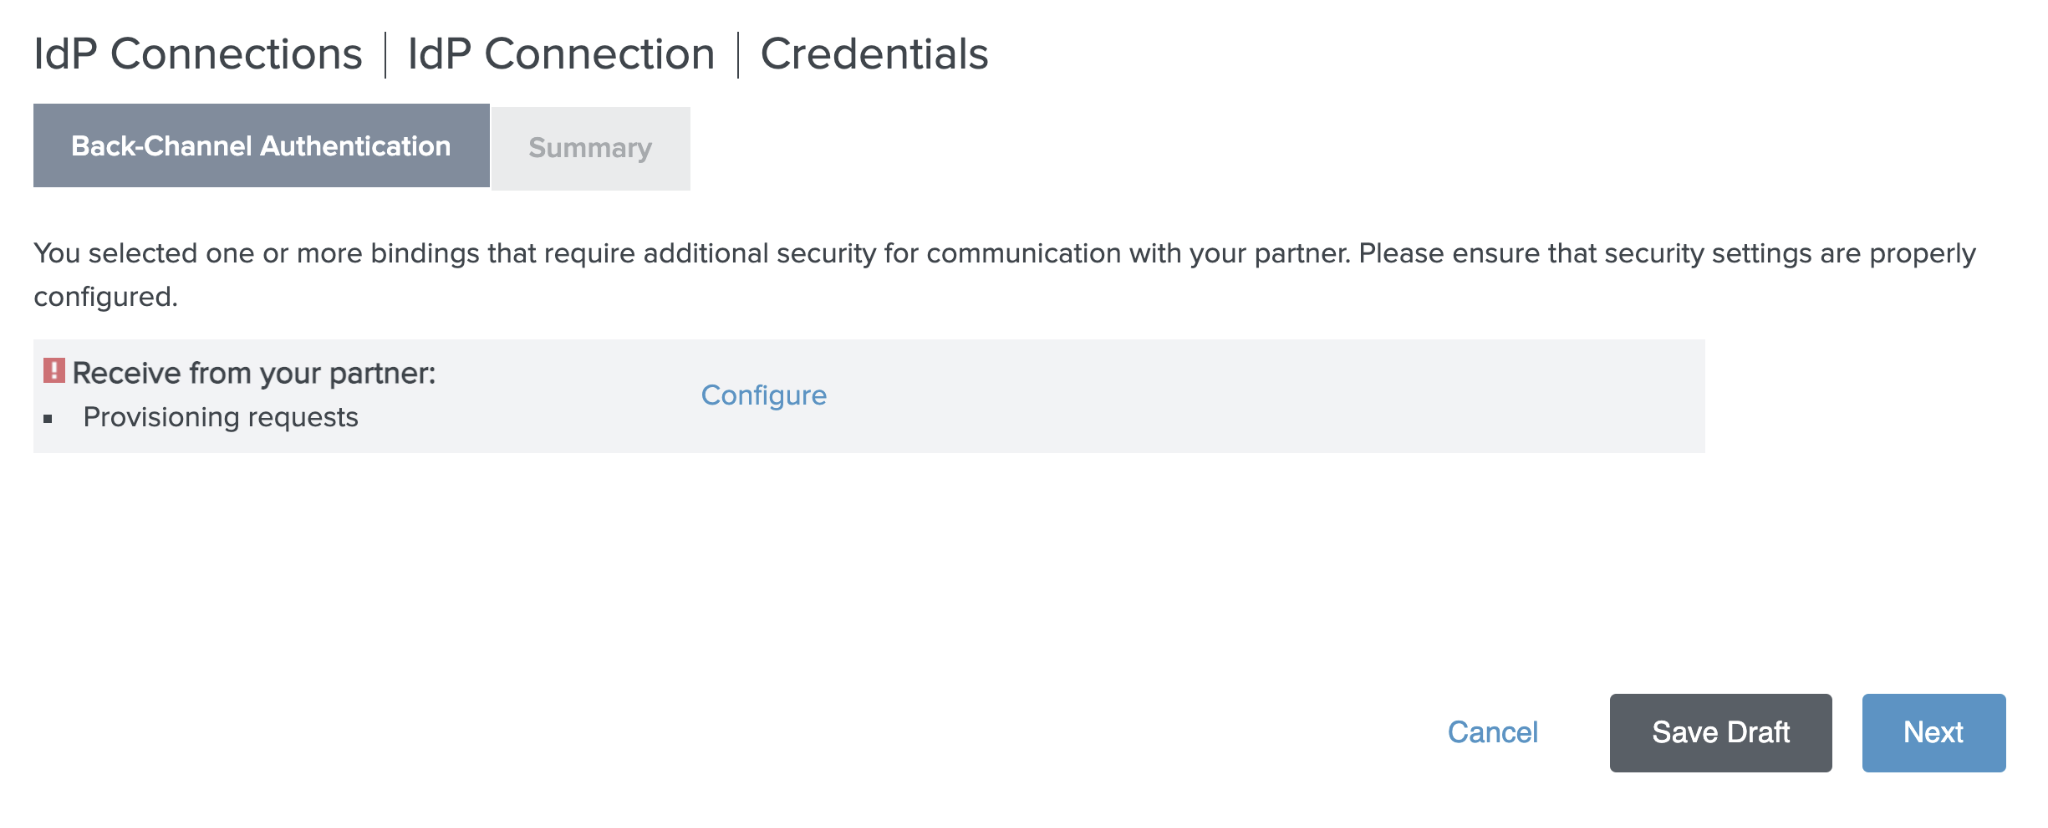This screenshot has height=828, width=2048.
Task: Go to the IdP Connections breadcrumb
Action: pos(198,54)
